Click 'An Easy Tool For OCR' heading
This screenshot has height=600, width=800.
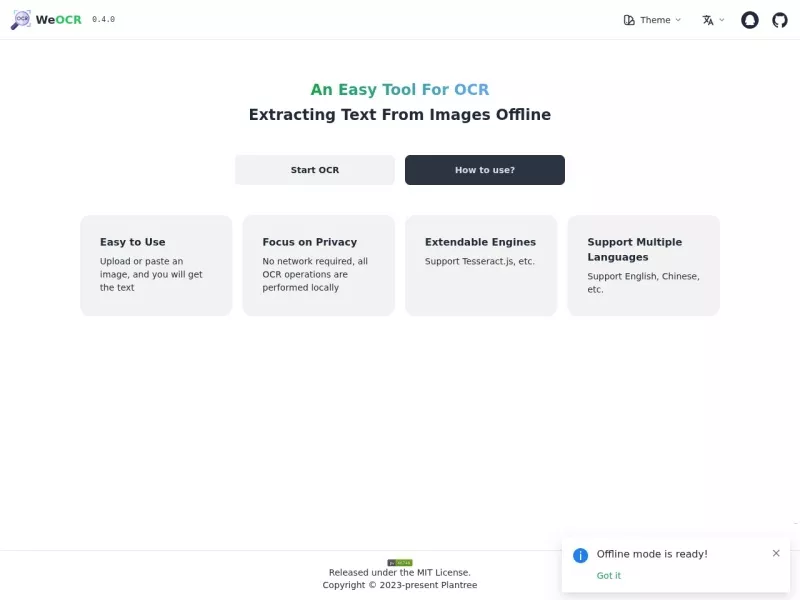pos(400,89)
